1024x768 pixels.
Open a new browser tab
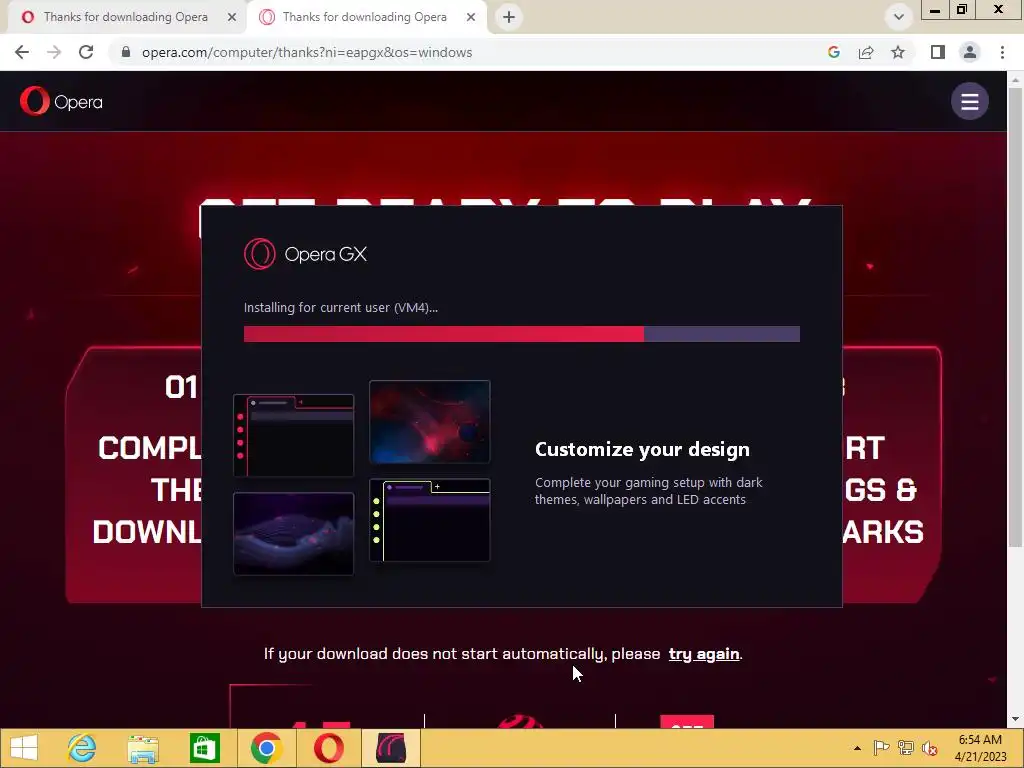pos(509,17)
